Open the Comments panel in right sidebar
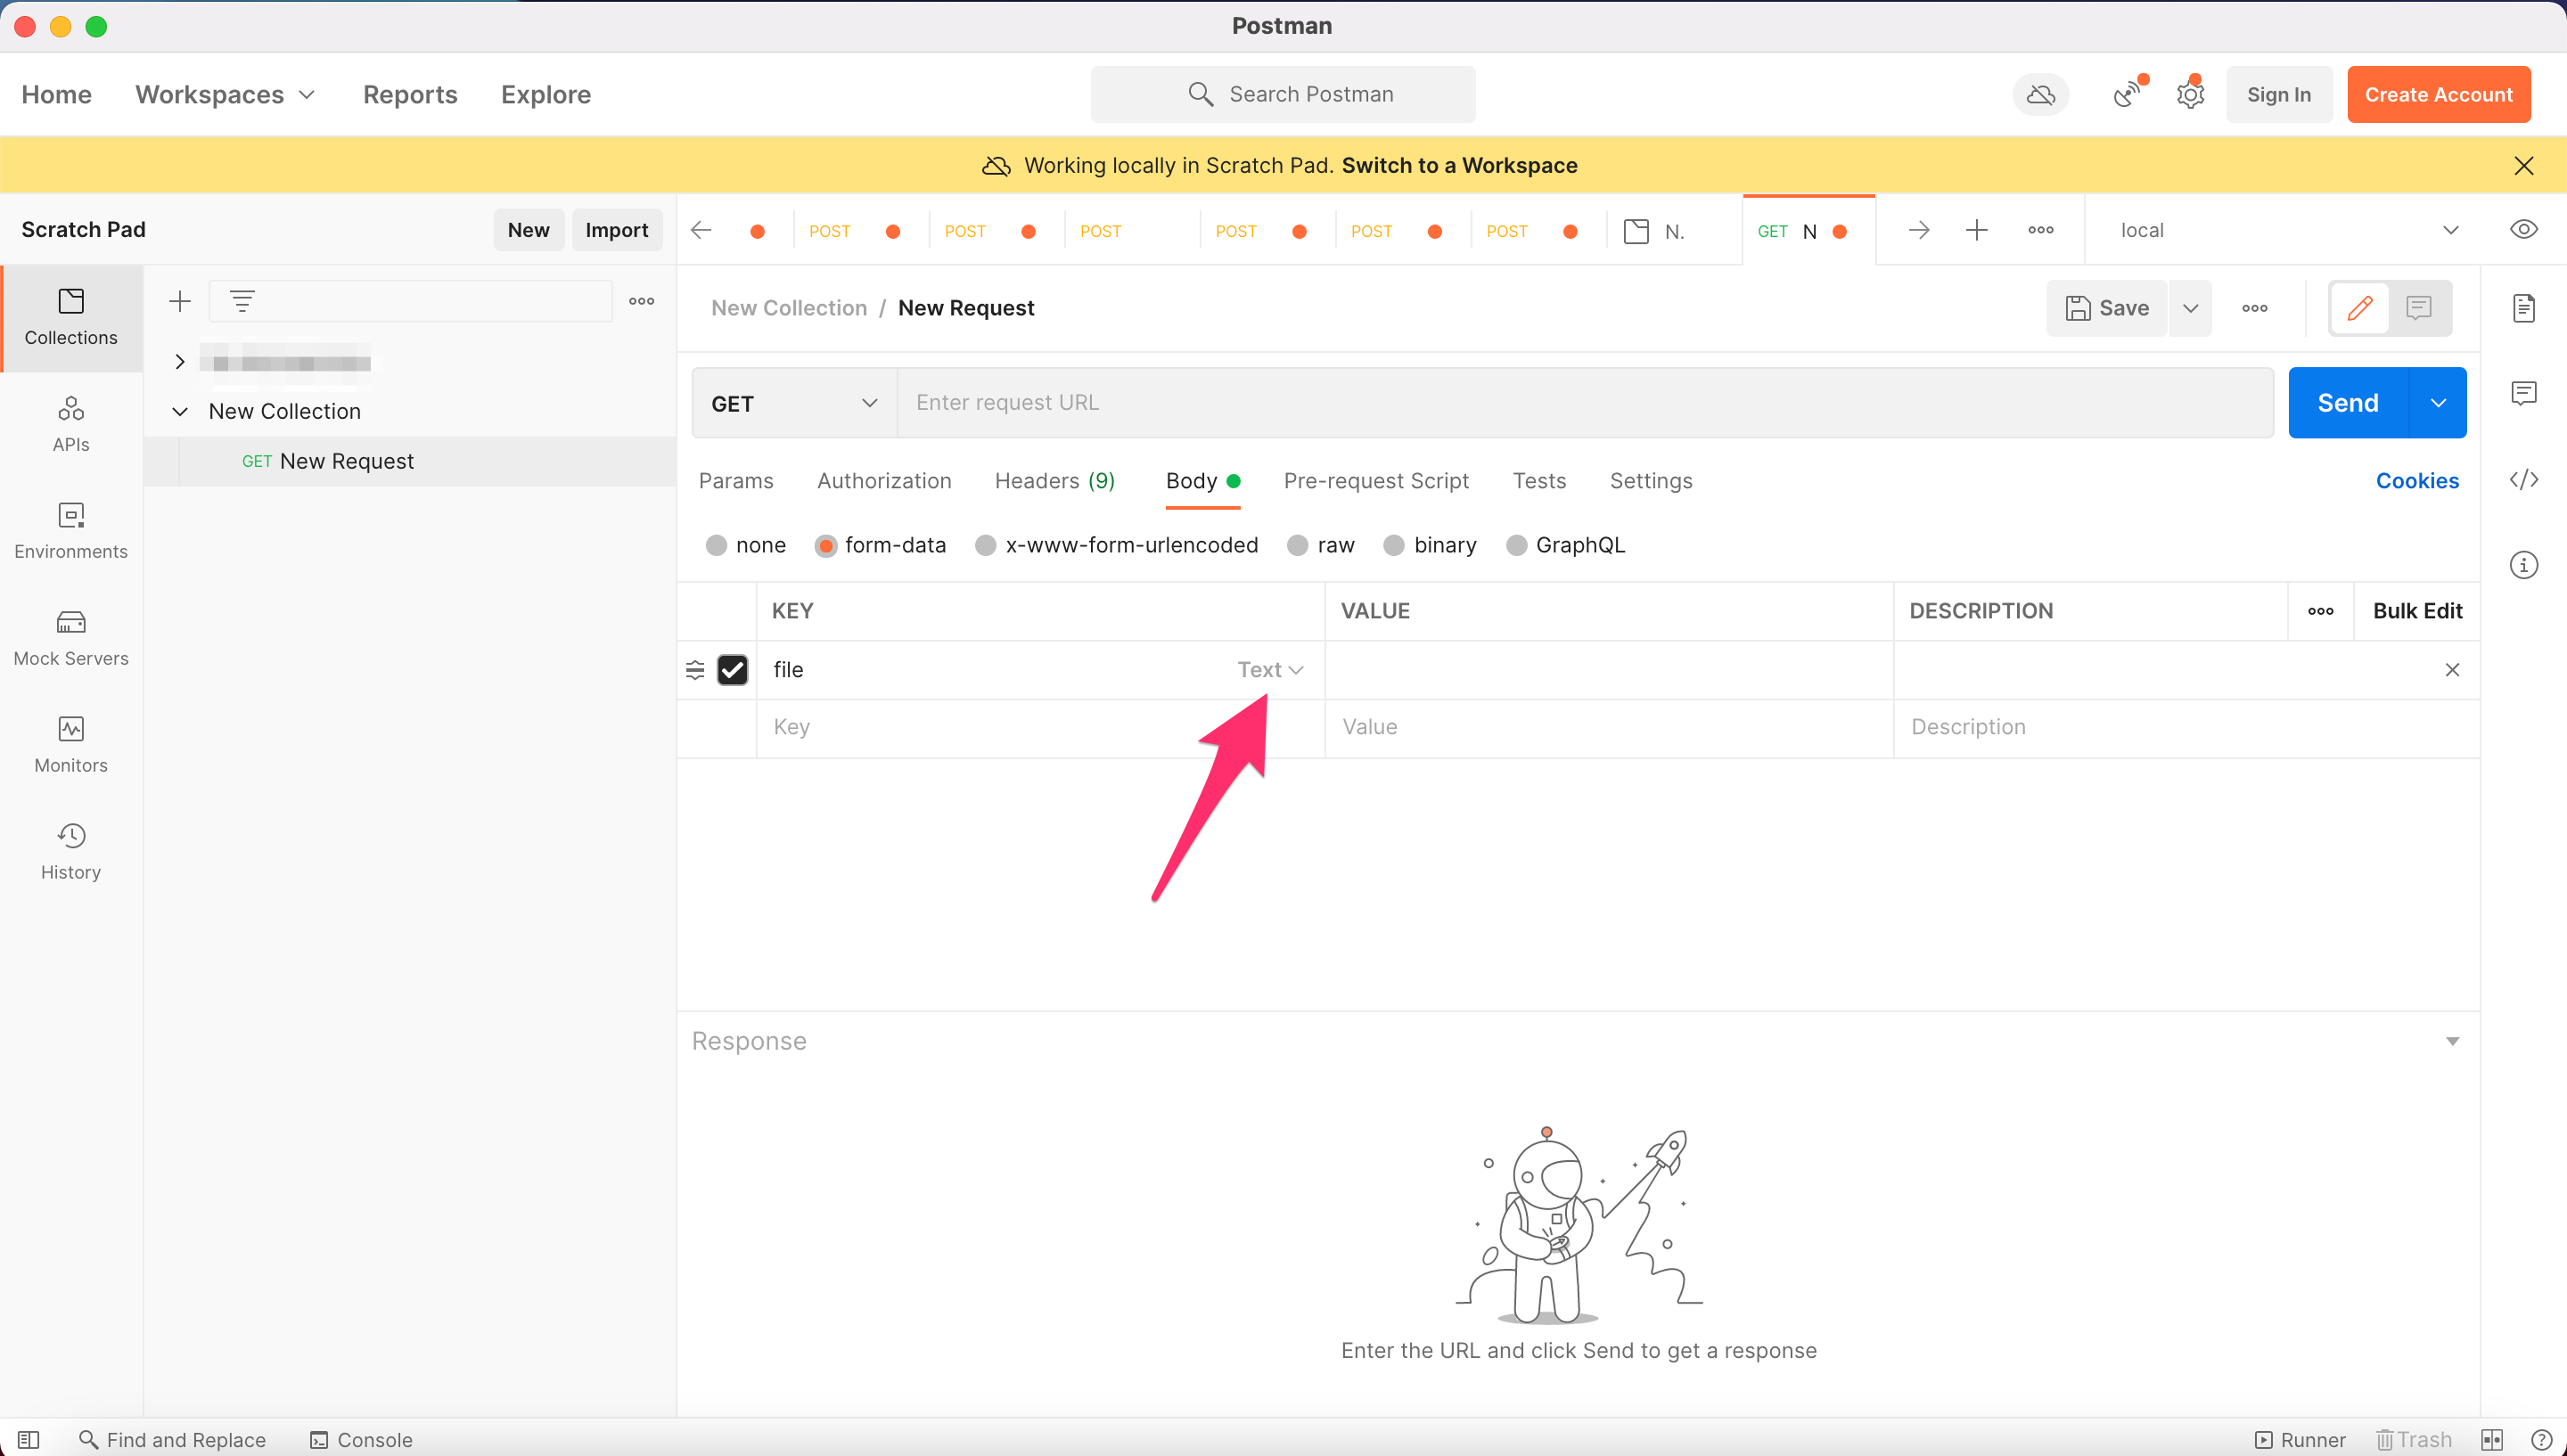The height and width of the screenshot is (1456, 2567). [2524, 392]
